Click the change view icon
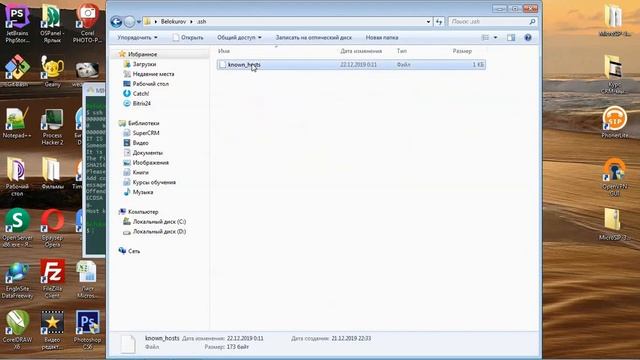The width and height of the screenshot is (640, 360). tap(485, 38)
